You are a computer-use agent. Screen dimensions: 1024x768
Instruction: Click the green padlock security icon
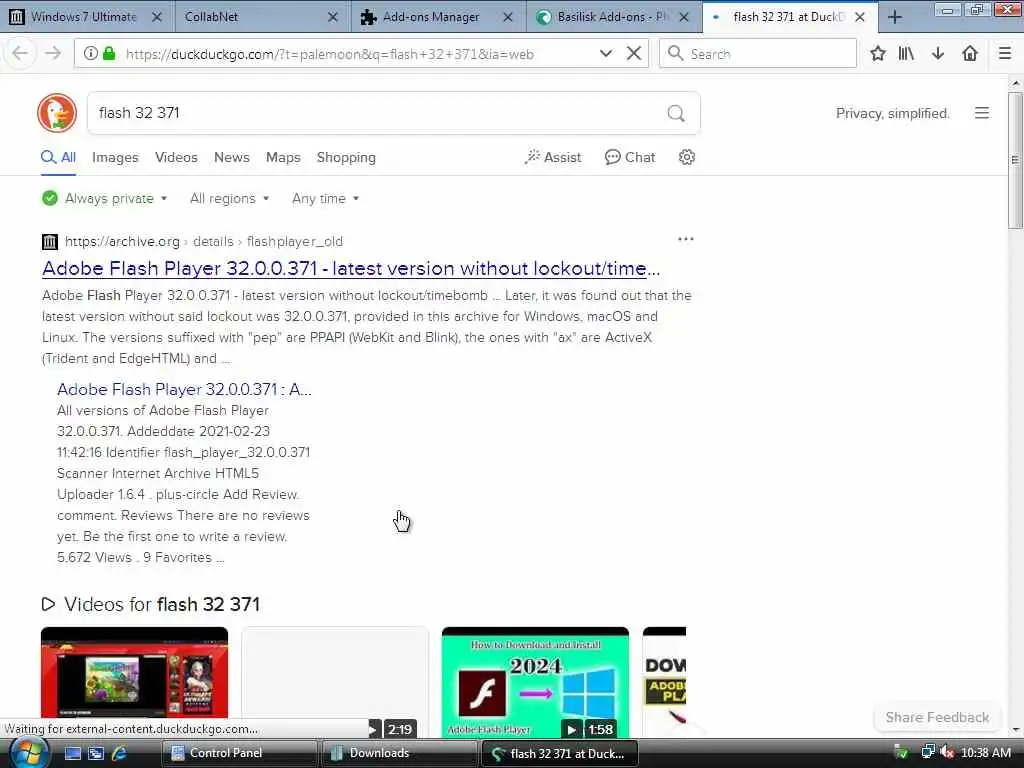tap(110, 54)
